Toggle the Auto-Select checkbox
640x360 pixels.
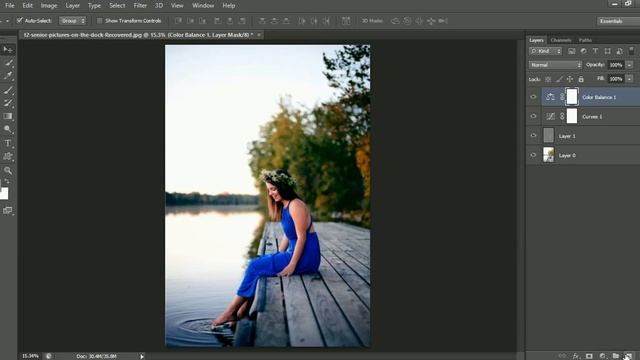coord(19,20)
